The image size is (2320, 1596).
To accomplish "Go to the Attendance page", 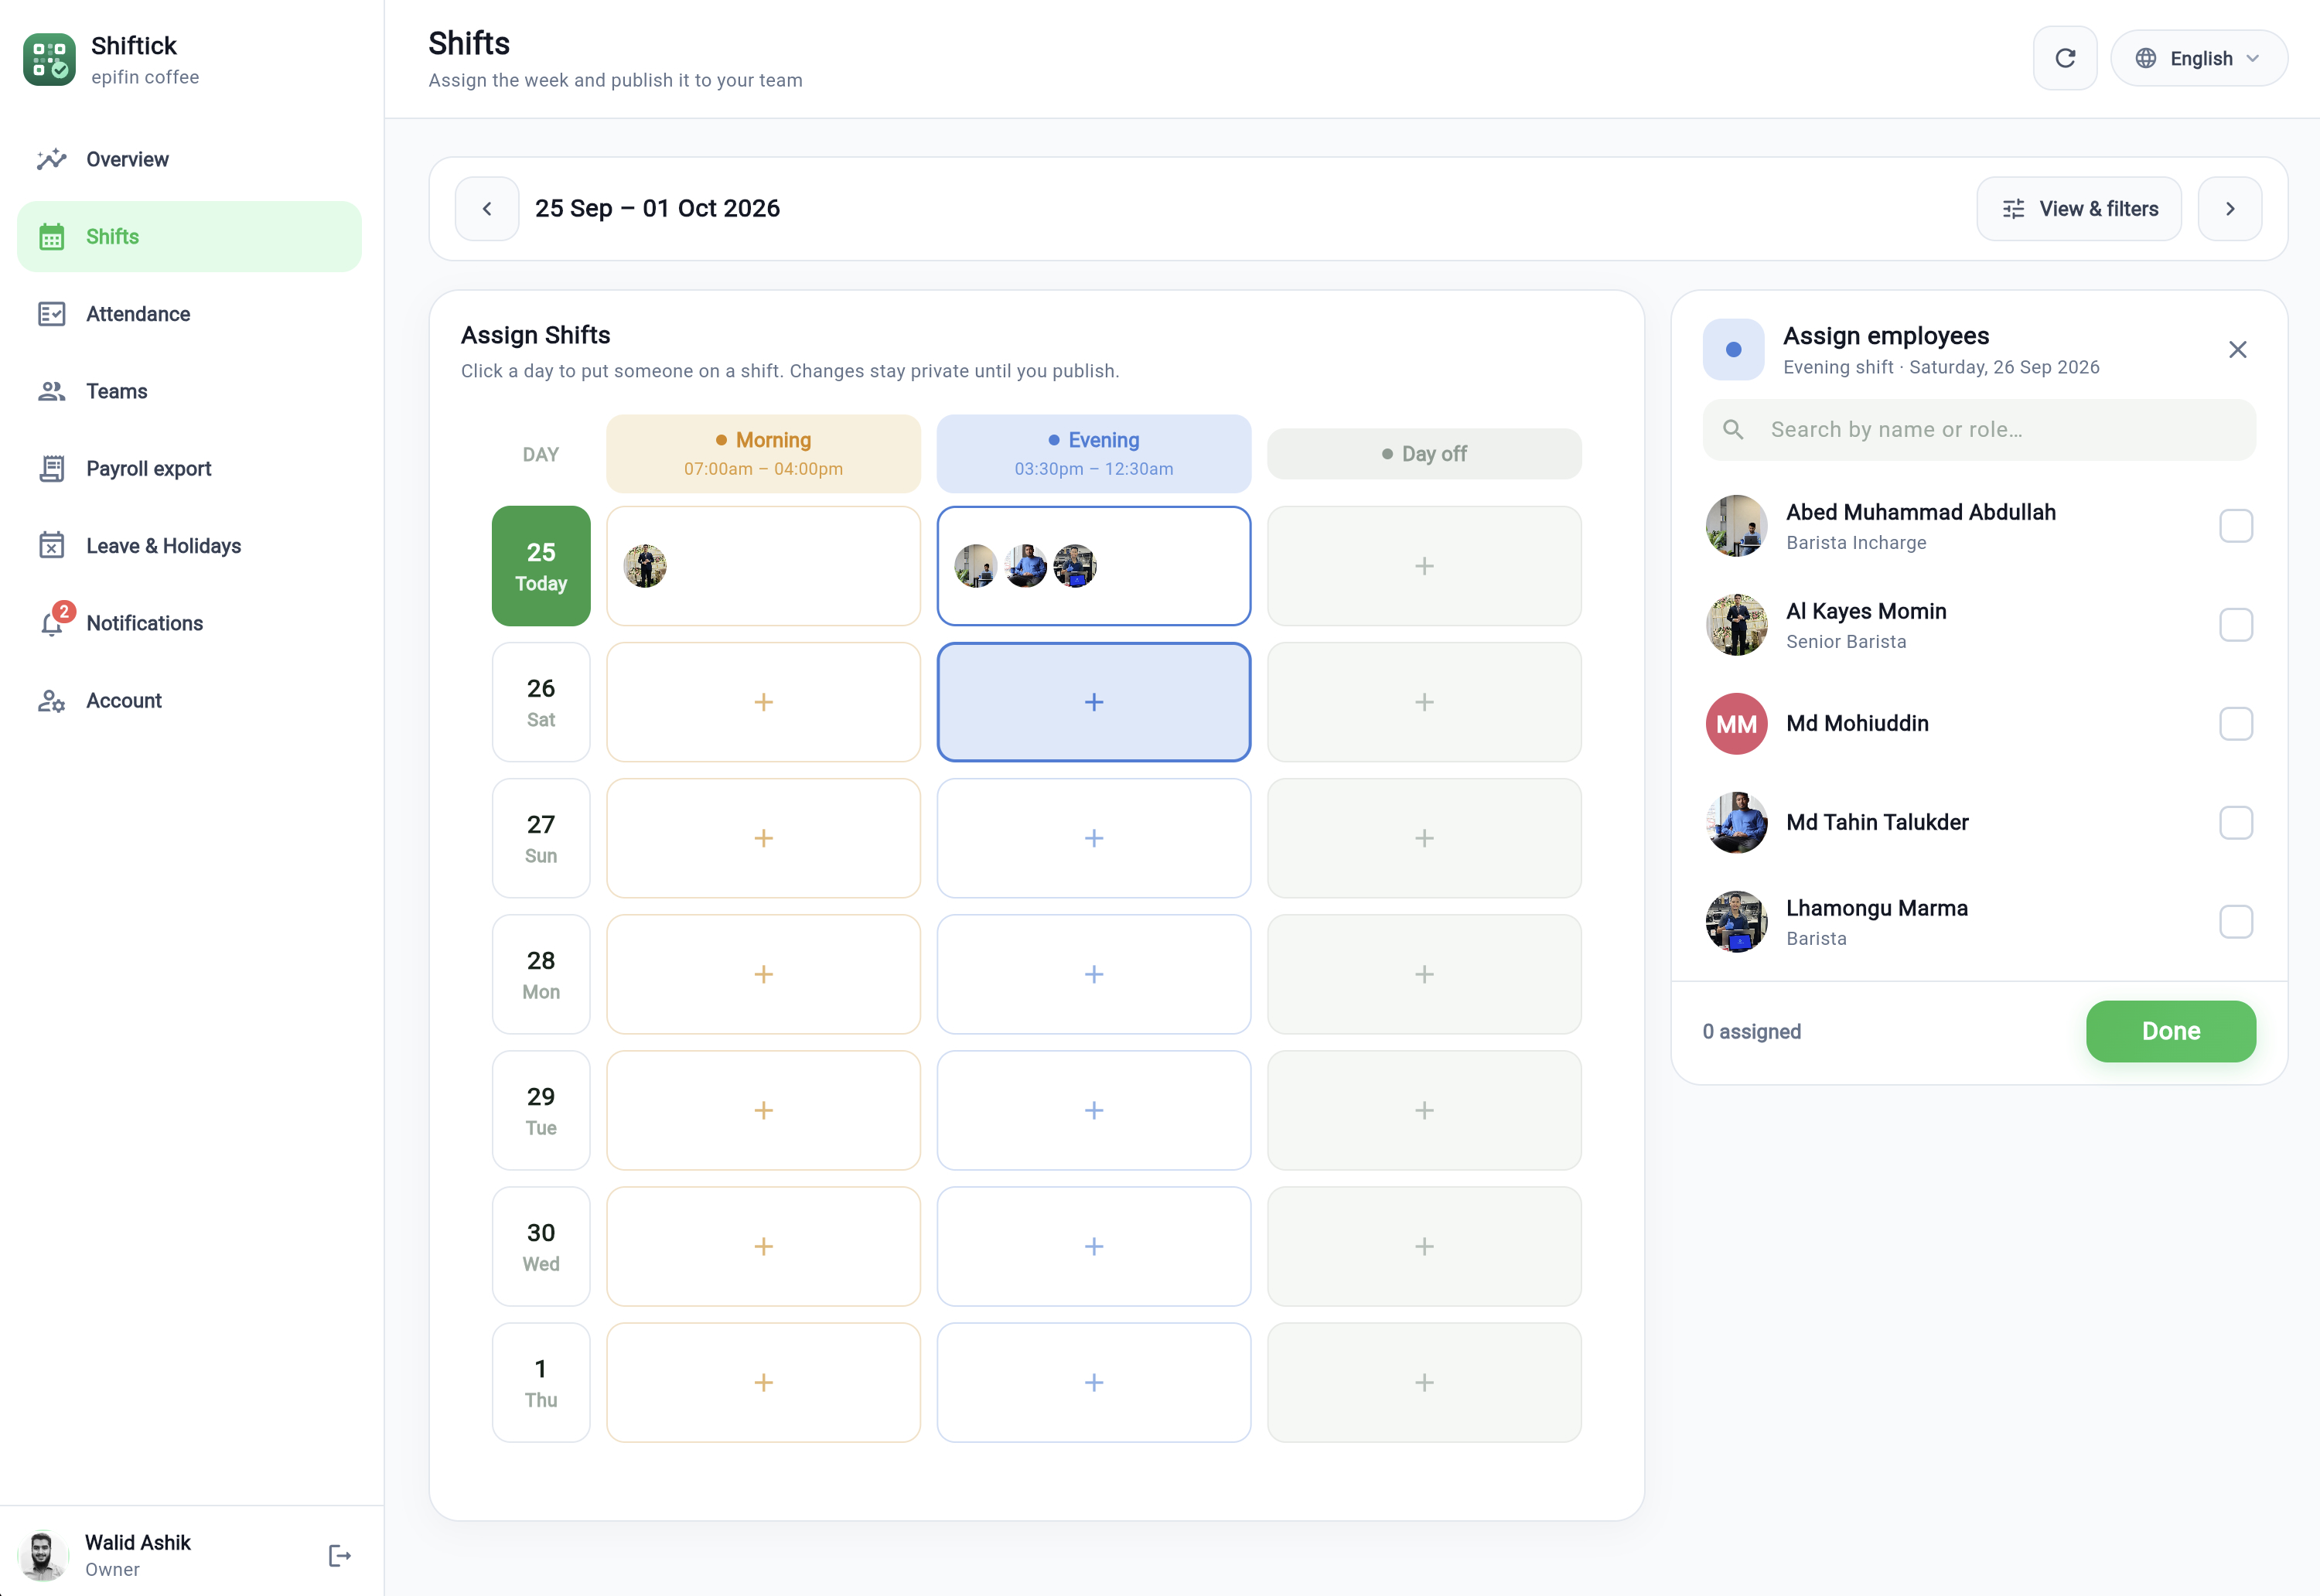I will point(189,314).
